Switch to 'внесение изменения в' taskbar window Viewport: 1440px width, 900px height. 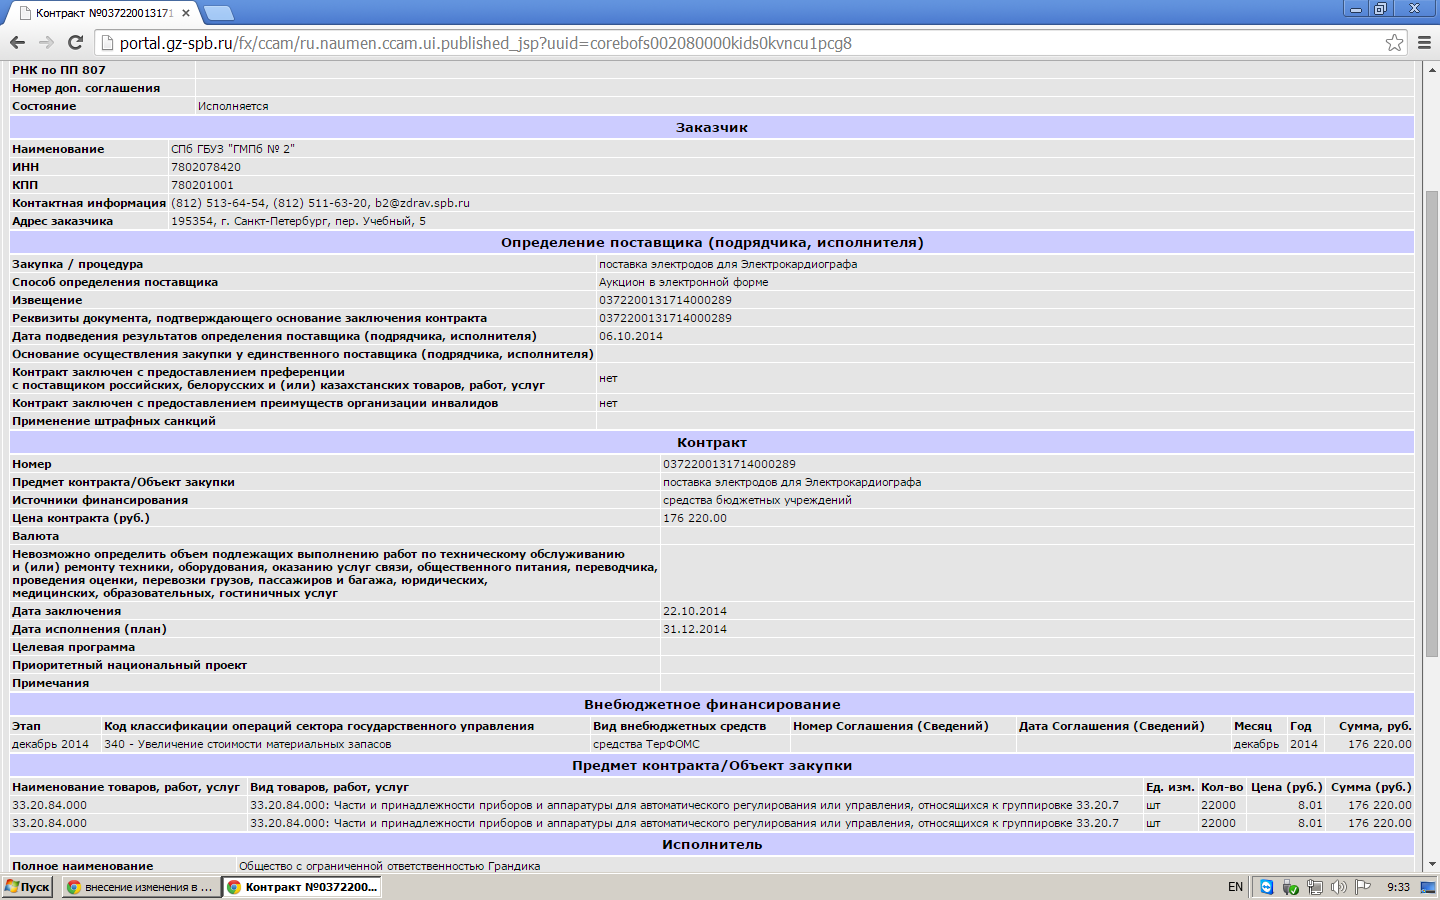coord(140,887)
